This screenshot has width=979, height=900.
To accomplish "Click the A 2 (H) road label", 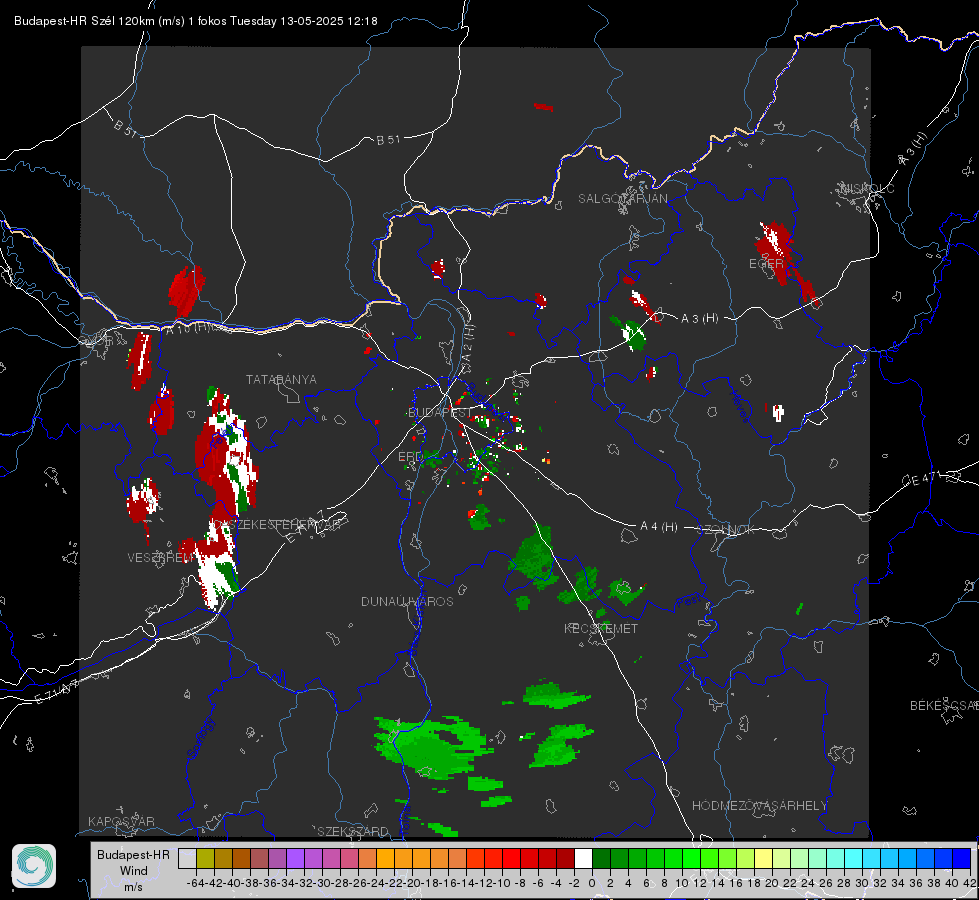I will tap(468, 344).
